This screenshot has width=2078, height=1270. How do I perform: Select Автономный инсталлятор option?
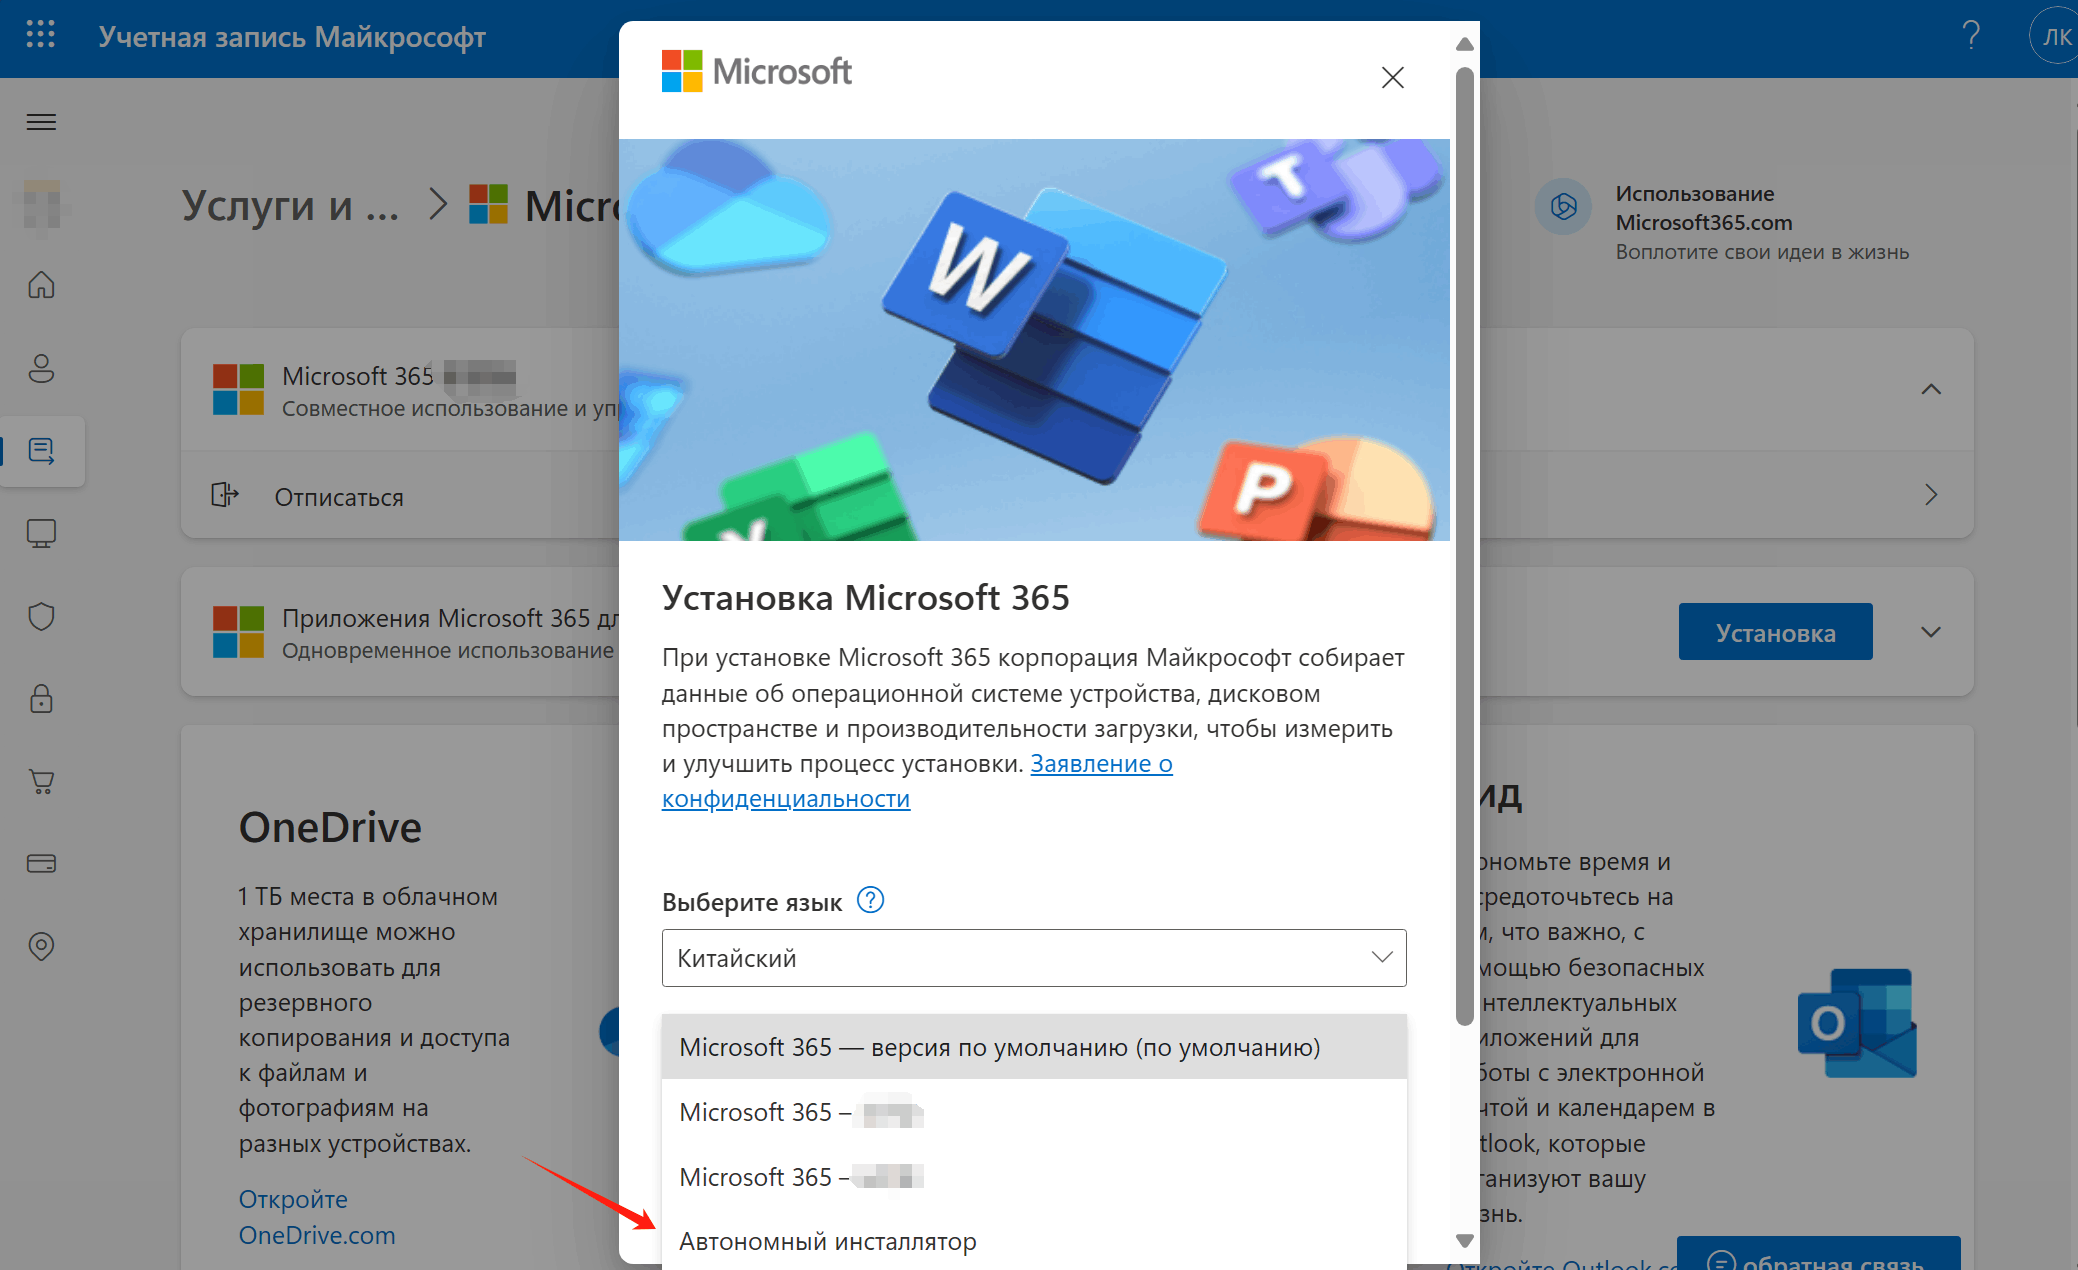(x=1034, y=1241)
